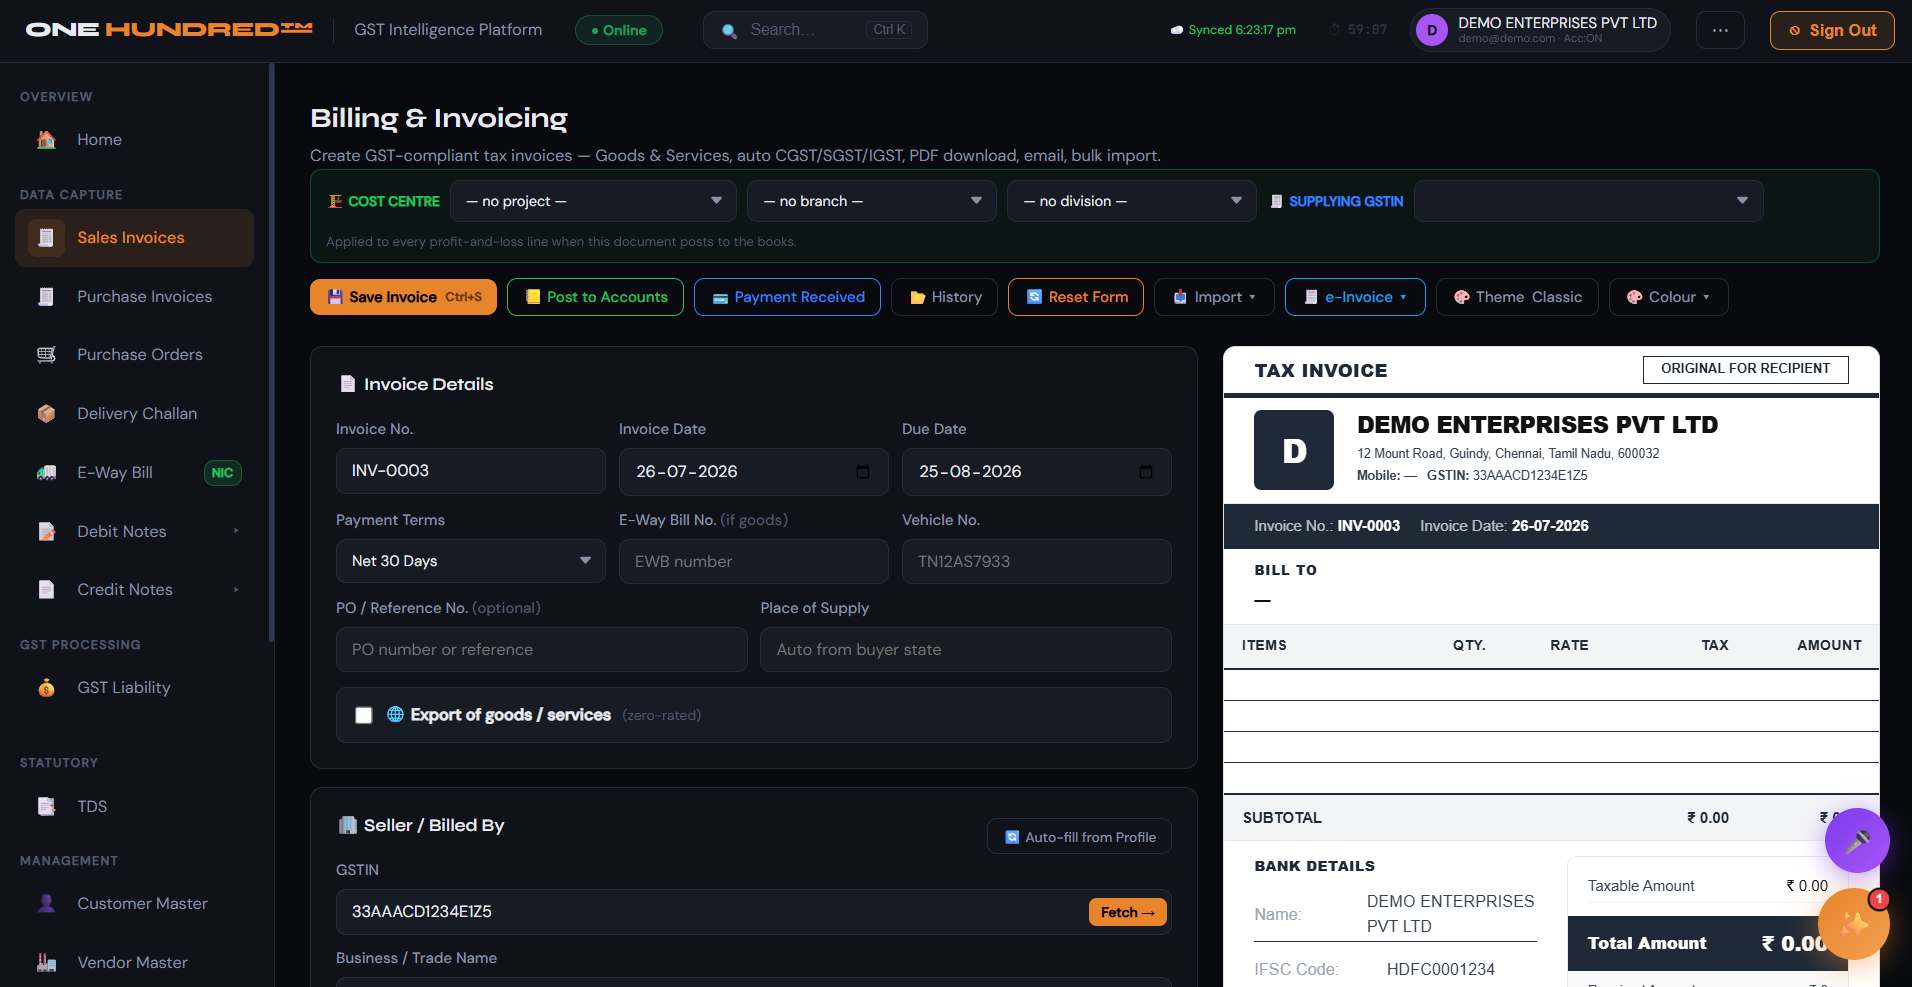Open Purchase Invoices page
This screenshot has width=1912, height=987.
click(x=134, y=297)
